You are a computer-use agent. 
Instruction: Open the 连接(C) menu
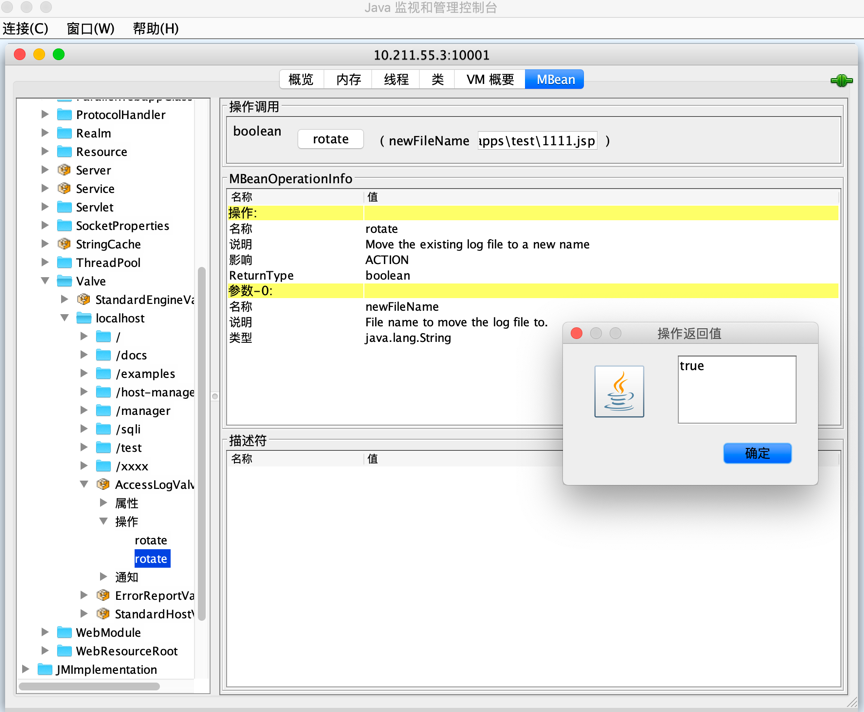(26, 28)
